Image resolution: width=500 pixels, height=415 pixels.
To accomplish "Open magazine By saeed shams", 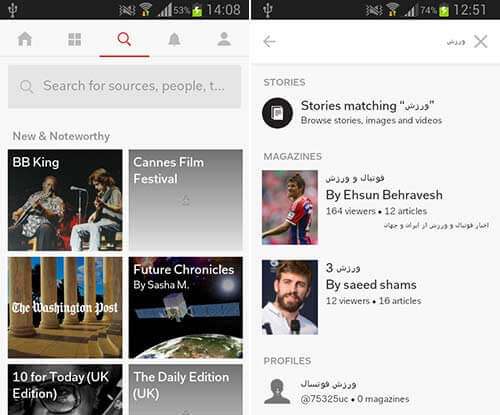I will (376, 297).
